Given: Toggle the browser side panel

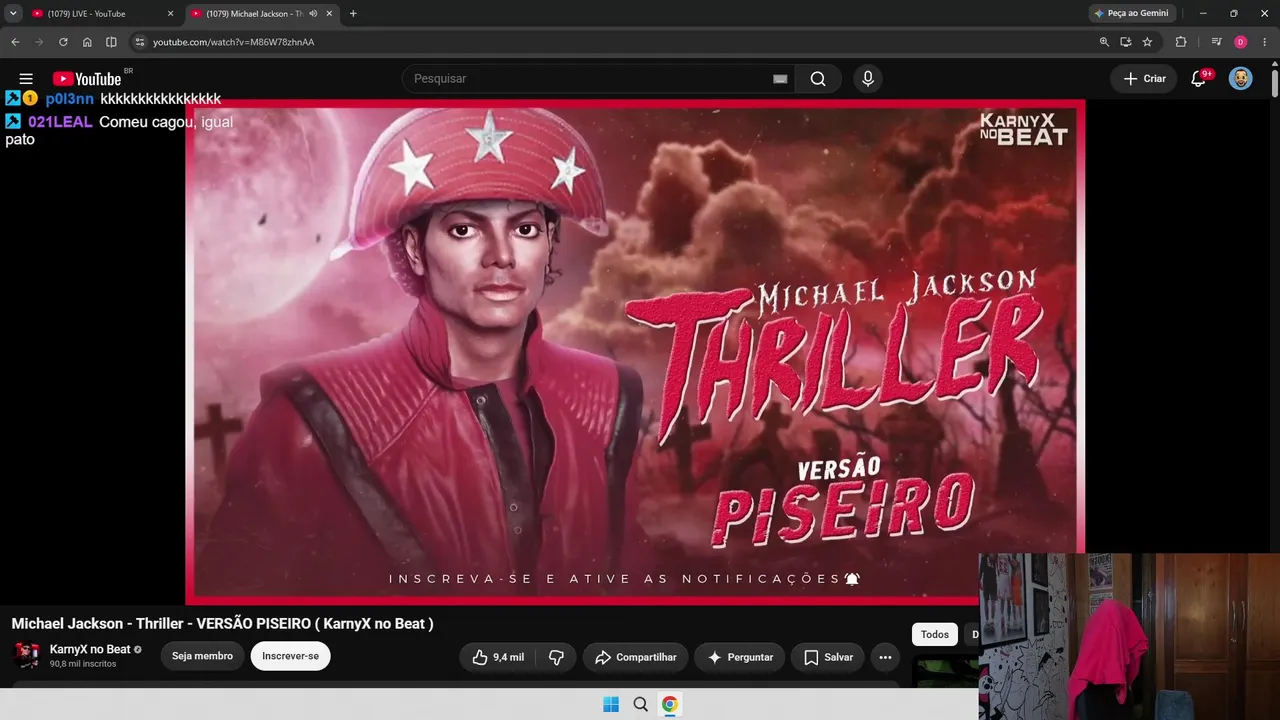Looking at the screenshot, I should 111,42.
